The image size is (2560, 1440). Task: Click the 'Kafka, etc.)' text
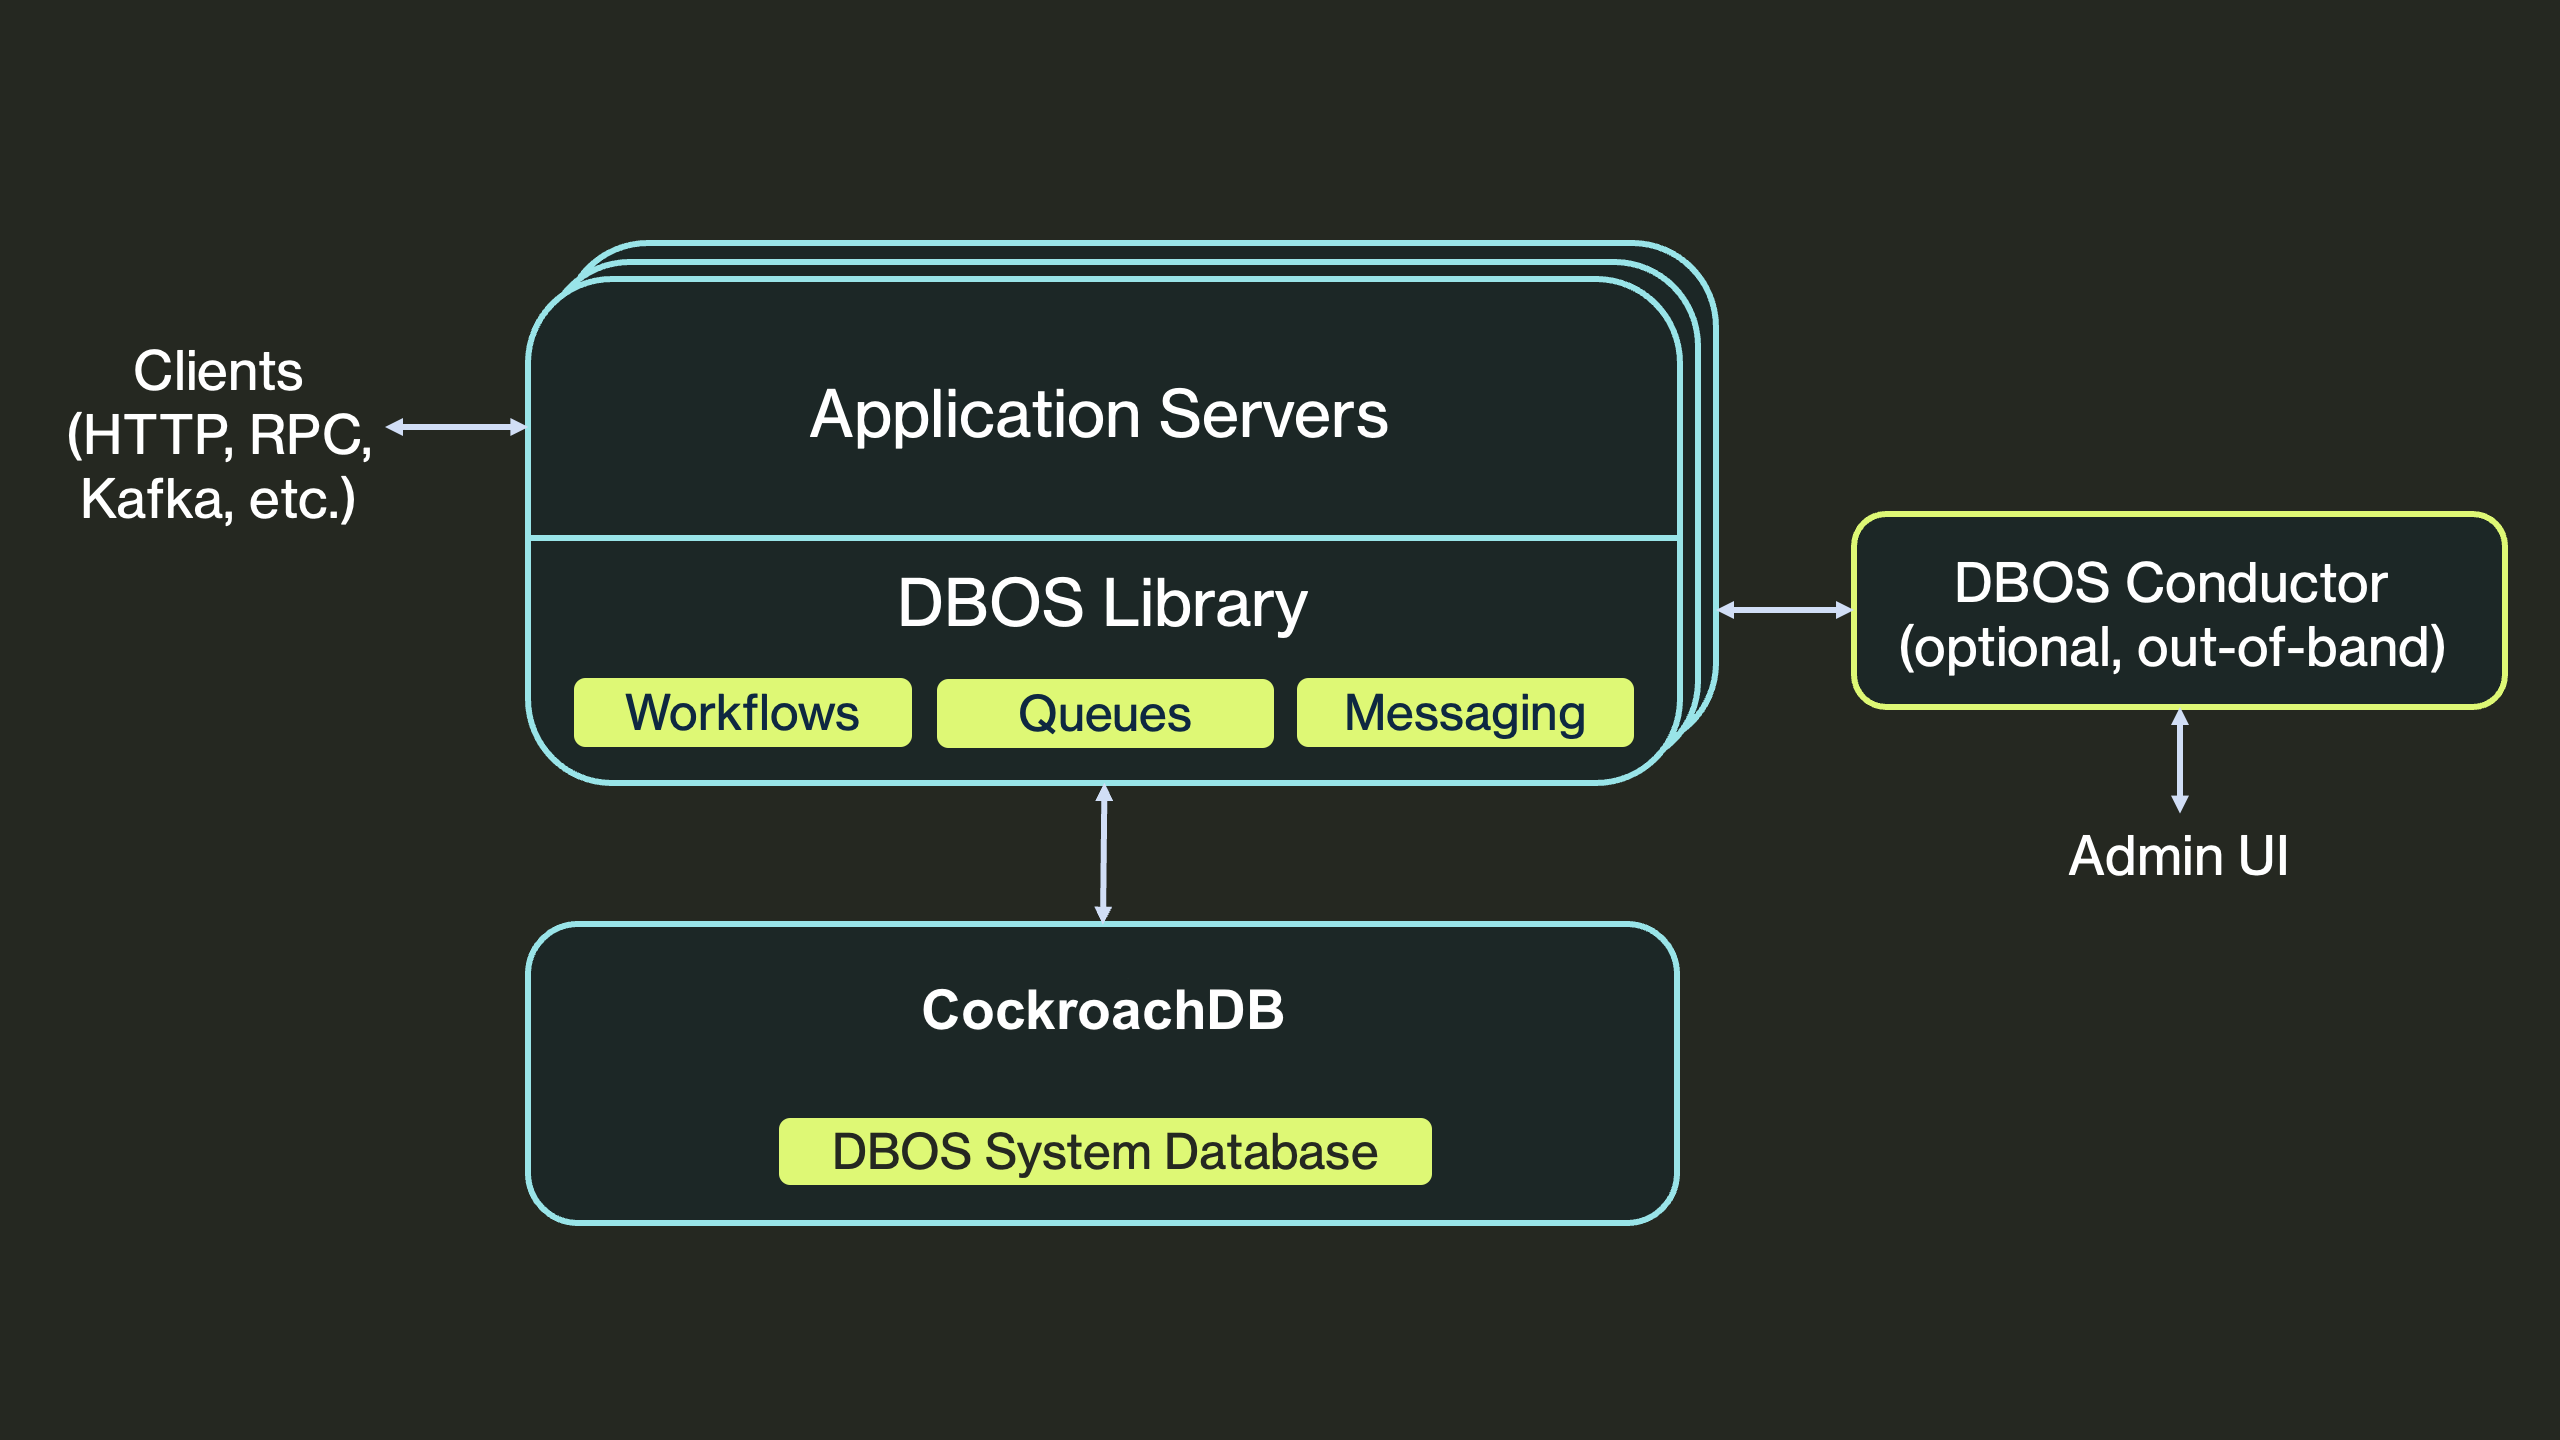click(218, 499)
